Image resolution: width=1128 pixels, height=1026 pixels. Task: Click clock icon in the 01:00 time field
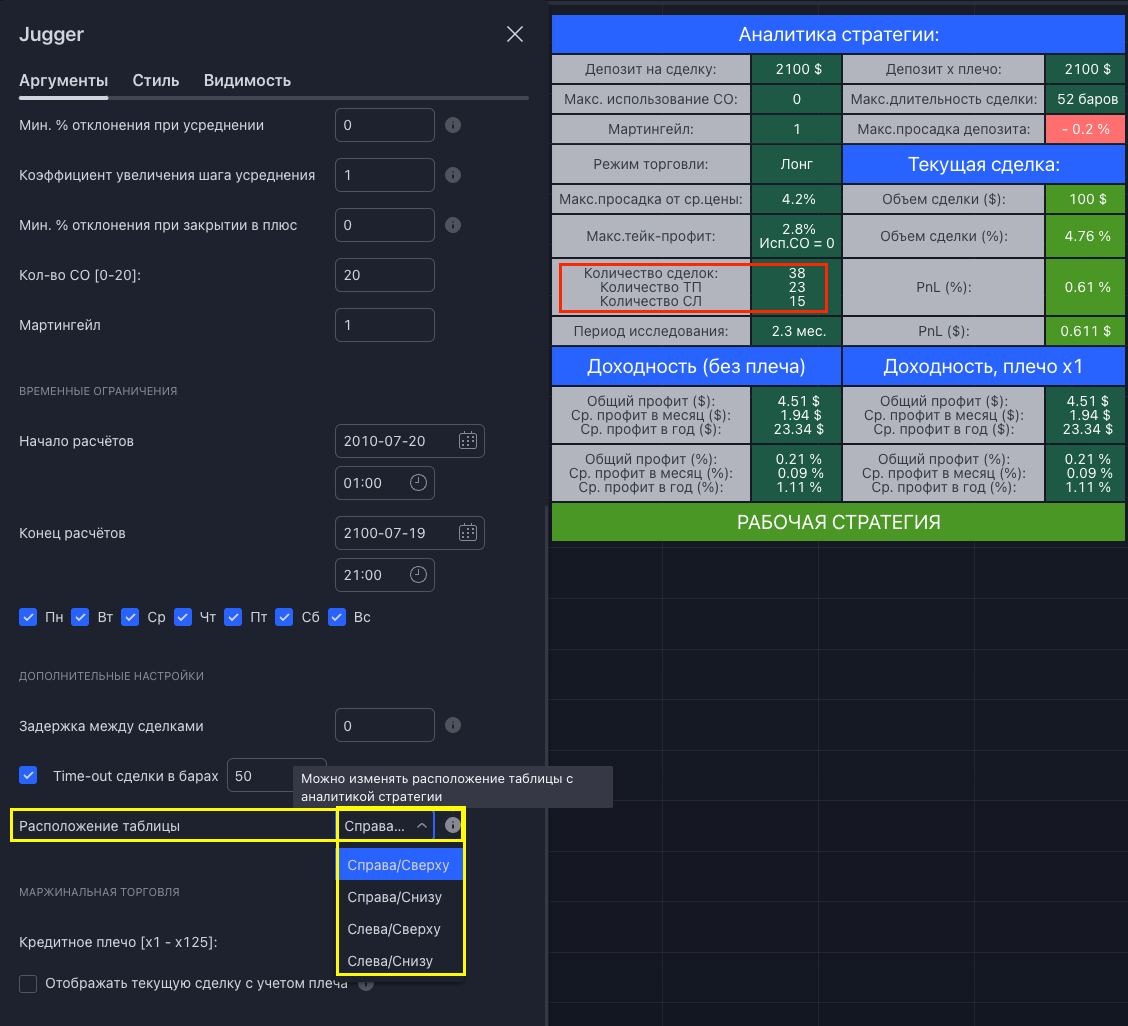click(418, 483)
